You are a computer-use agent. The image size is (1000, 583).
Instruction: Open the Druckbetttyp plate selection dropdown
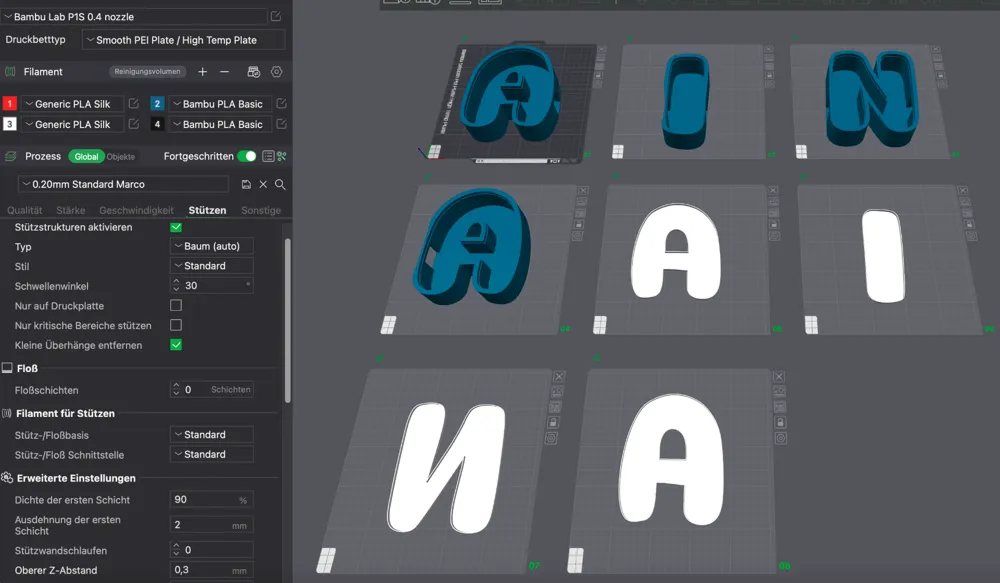pyautogui.click(x=185, y=39)
